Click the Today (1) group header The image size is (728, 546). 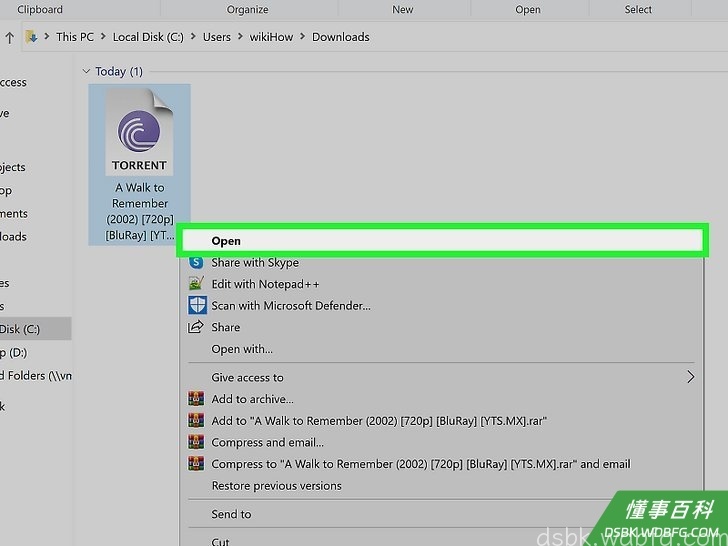(x=119, y=72)
